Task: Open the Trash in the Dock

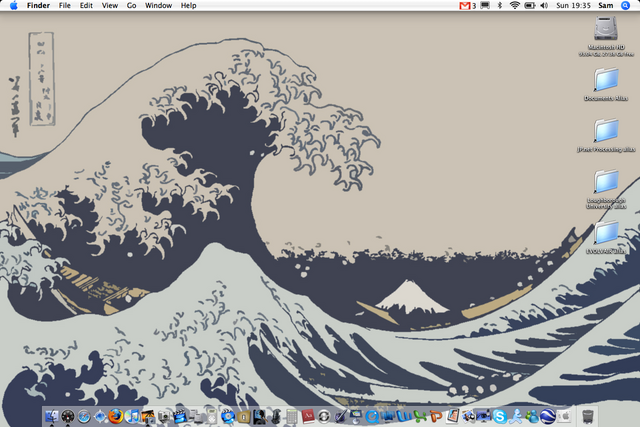Action: (588, 416)
